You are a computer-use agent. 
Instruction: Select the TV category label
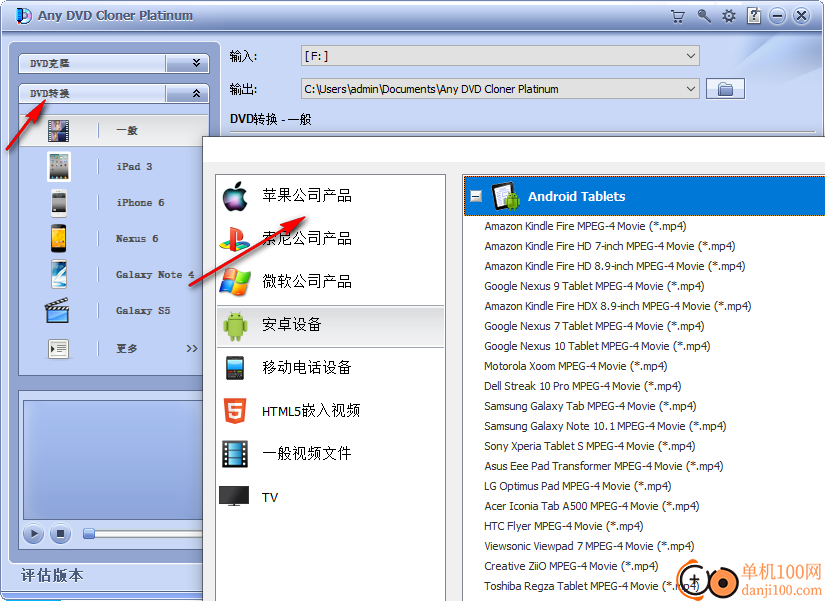(270, 497)
